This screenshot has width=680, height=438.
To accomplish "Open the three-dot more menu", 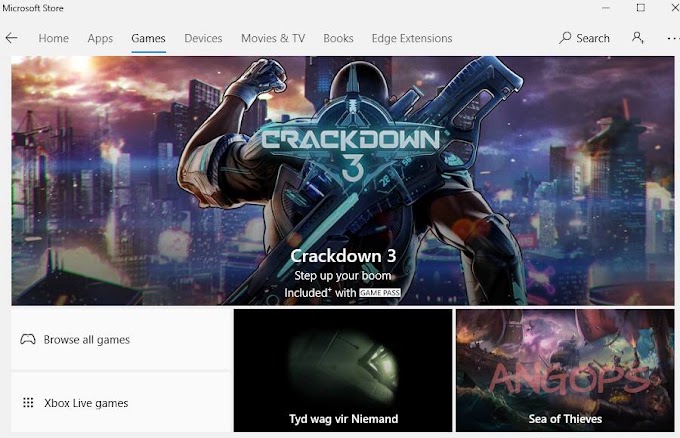I will pos(673,38).
